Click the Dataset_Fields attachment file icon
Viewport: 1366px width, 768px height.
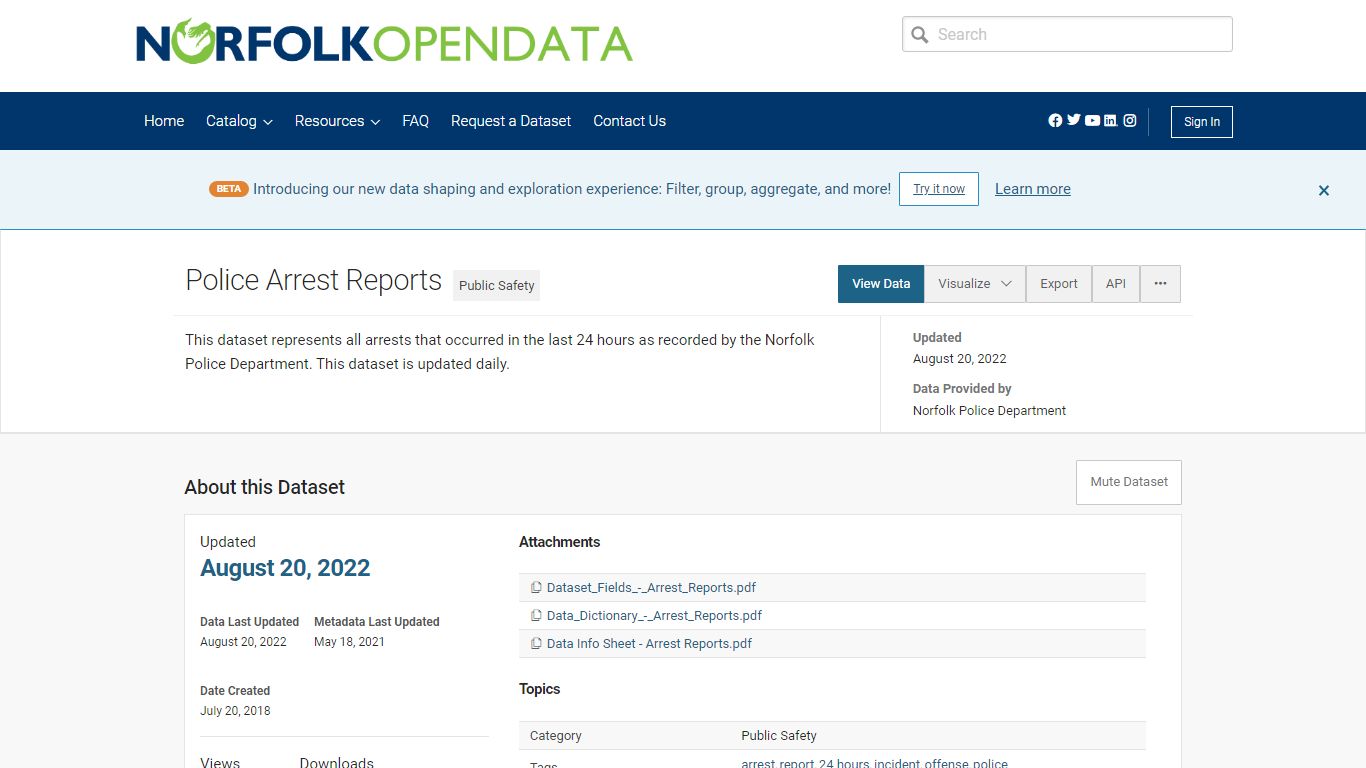click(536, 588)
